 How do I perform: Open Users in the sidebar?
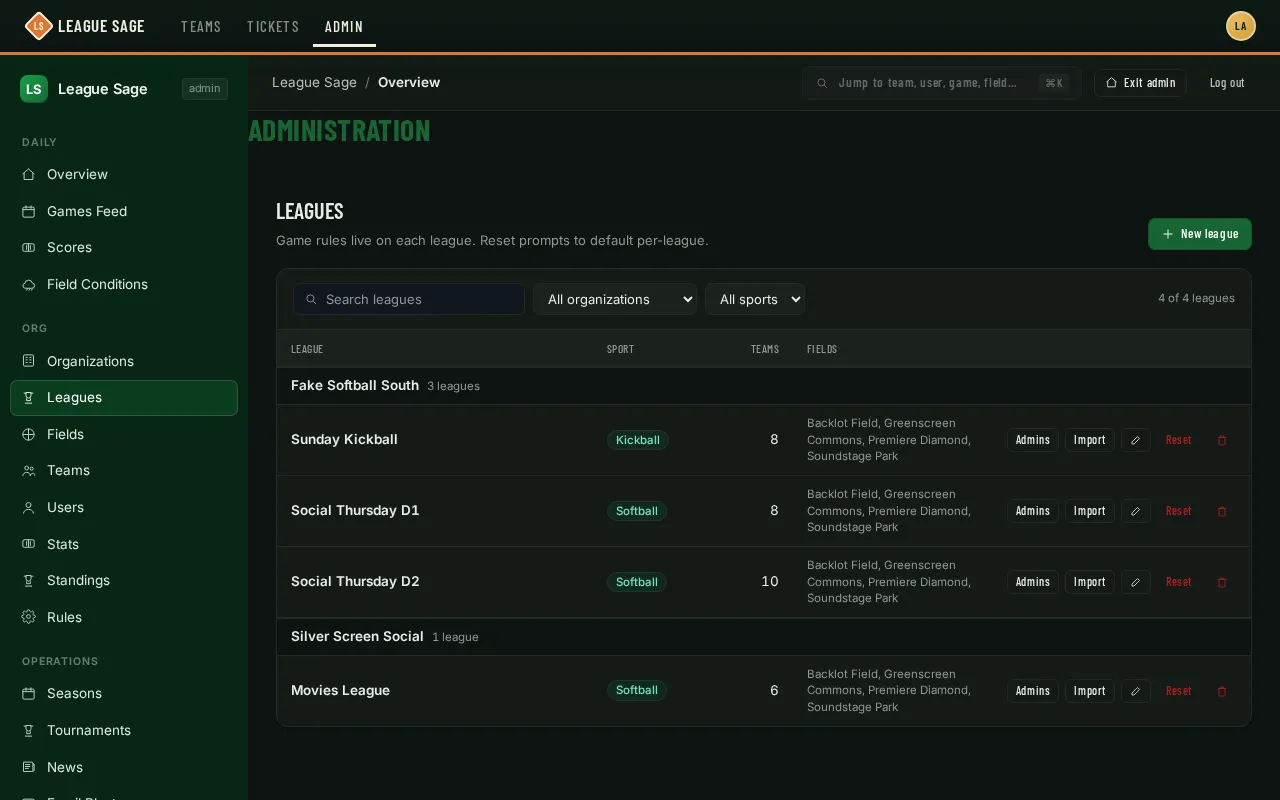point(124,507)
